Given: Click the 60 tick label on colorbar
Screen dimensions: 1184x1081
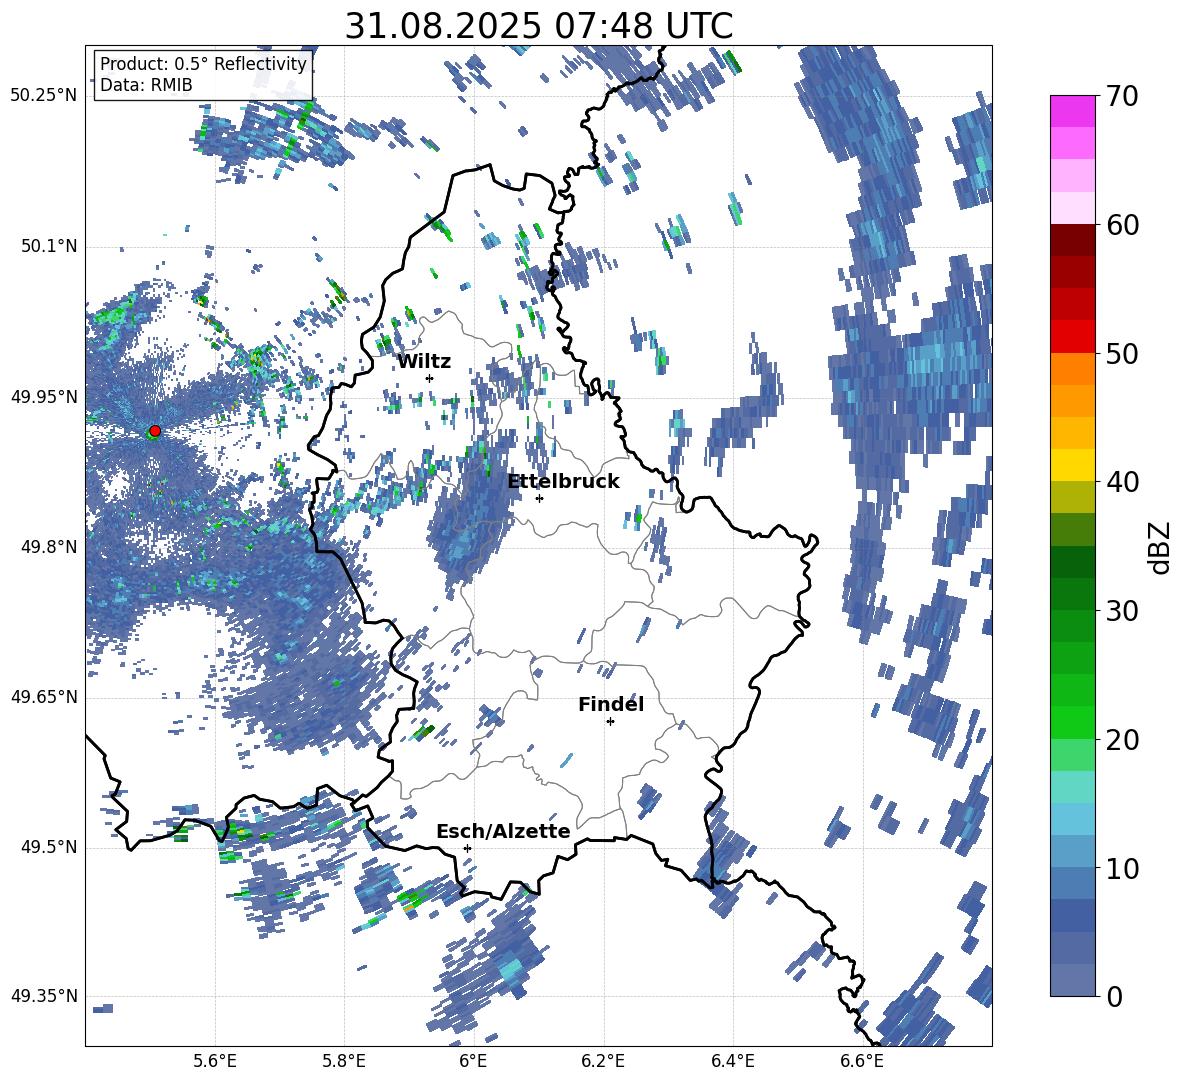Looking at the screenshot, I should 1123,225.
